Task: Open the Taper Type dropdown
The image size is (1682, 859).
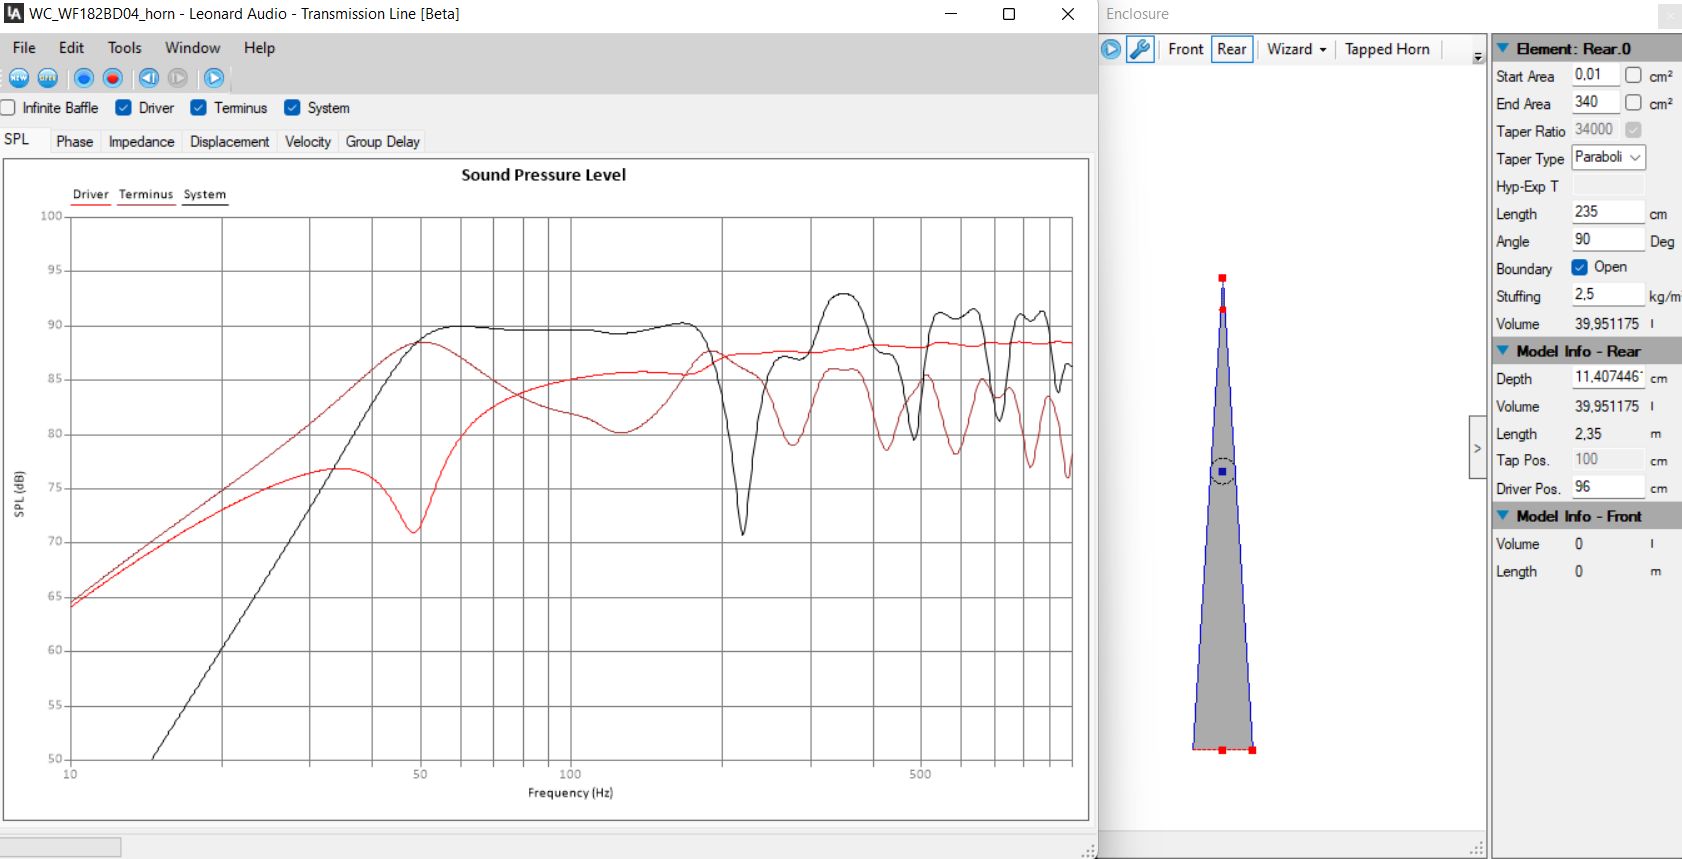Action: [1608, 158]
